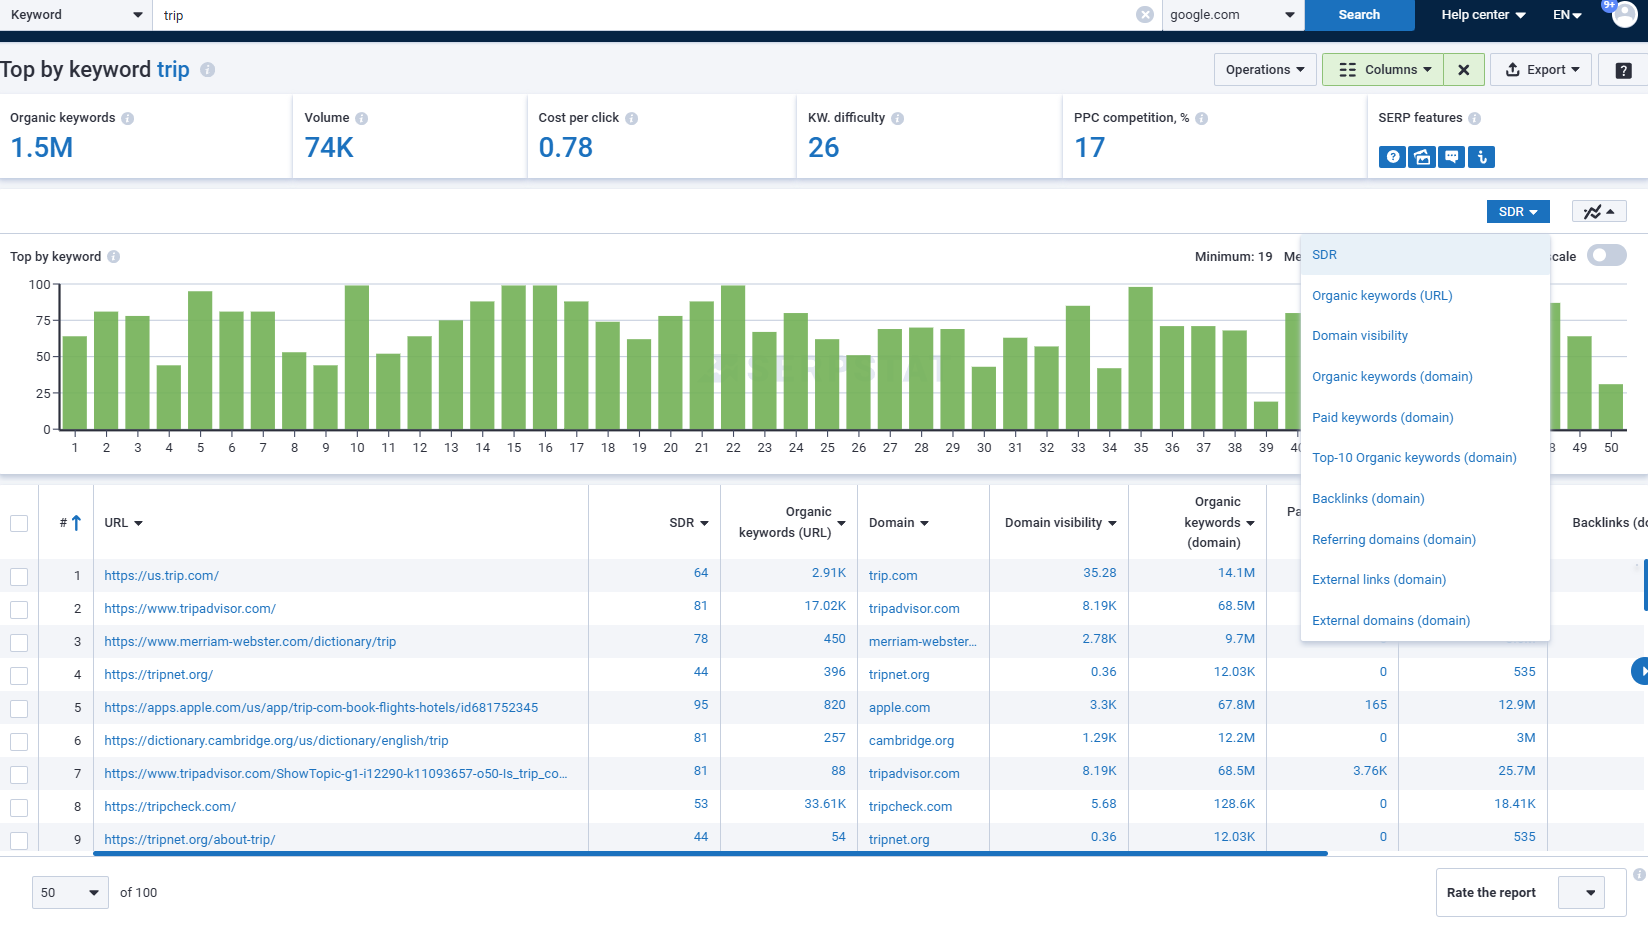Screen dimensions: 1648x928
Task: Open the https://tripcheck.com/ link
Action: tap(170, 807)
